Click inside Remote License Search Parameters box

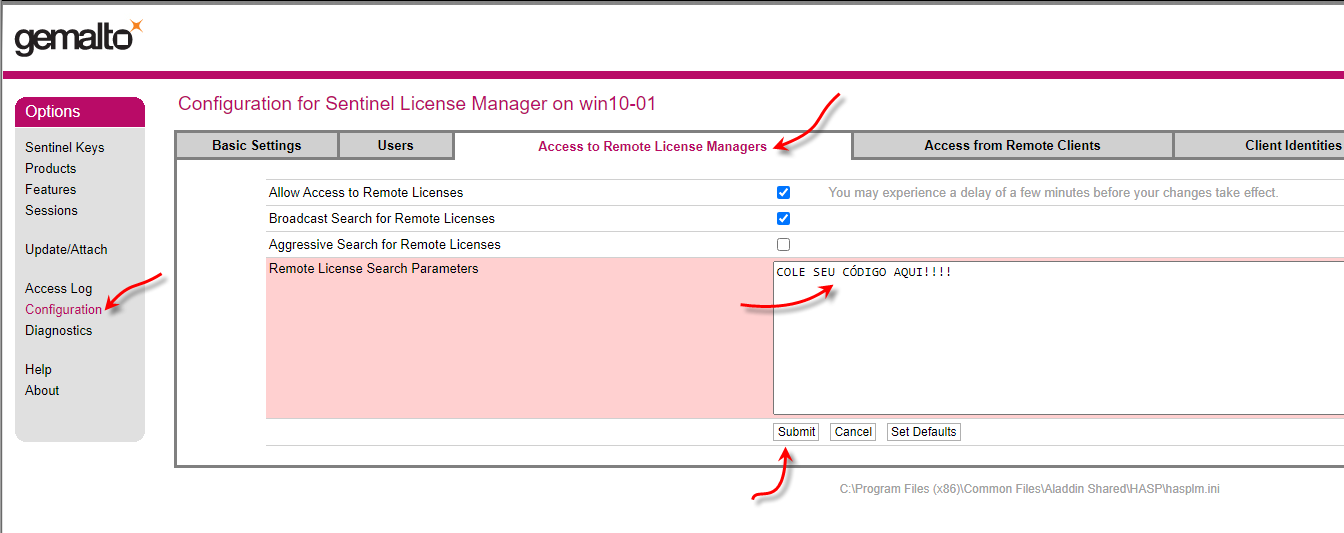(1058, 338)
